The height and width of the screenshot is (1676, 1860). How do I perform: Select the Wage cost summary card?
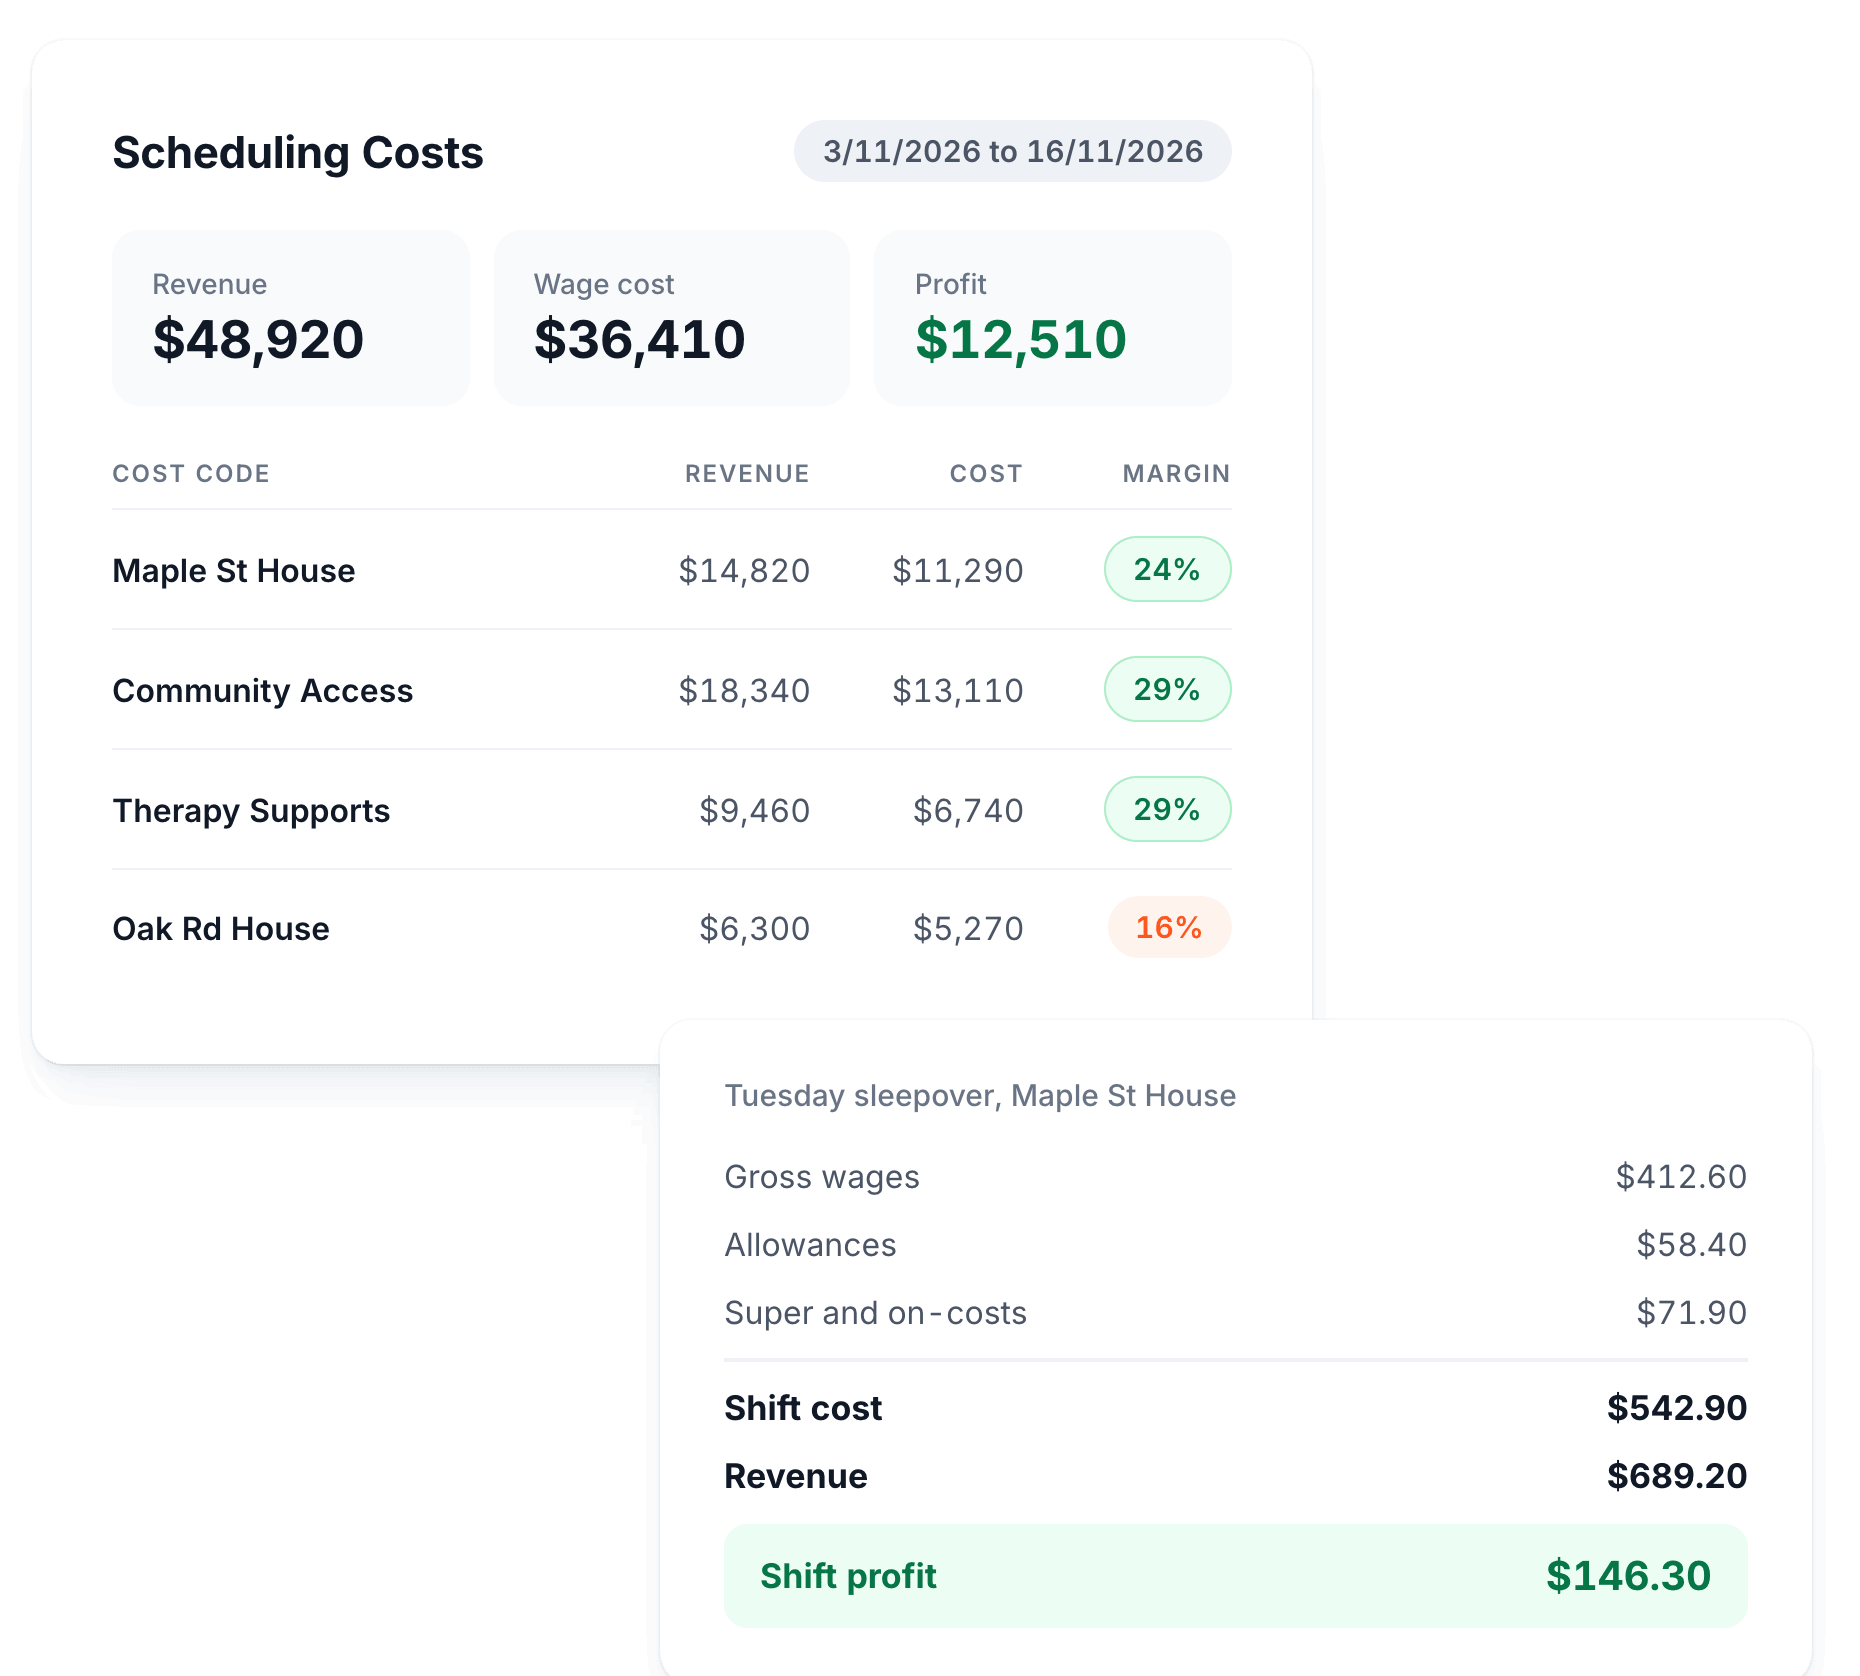tap(672, 318)
